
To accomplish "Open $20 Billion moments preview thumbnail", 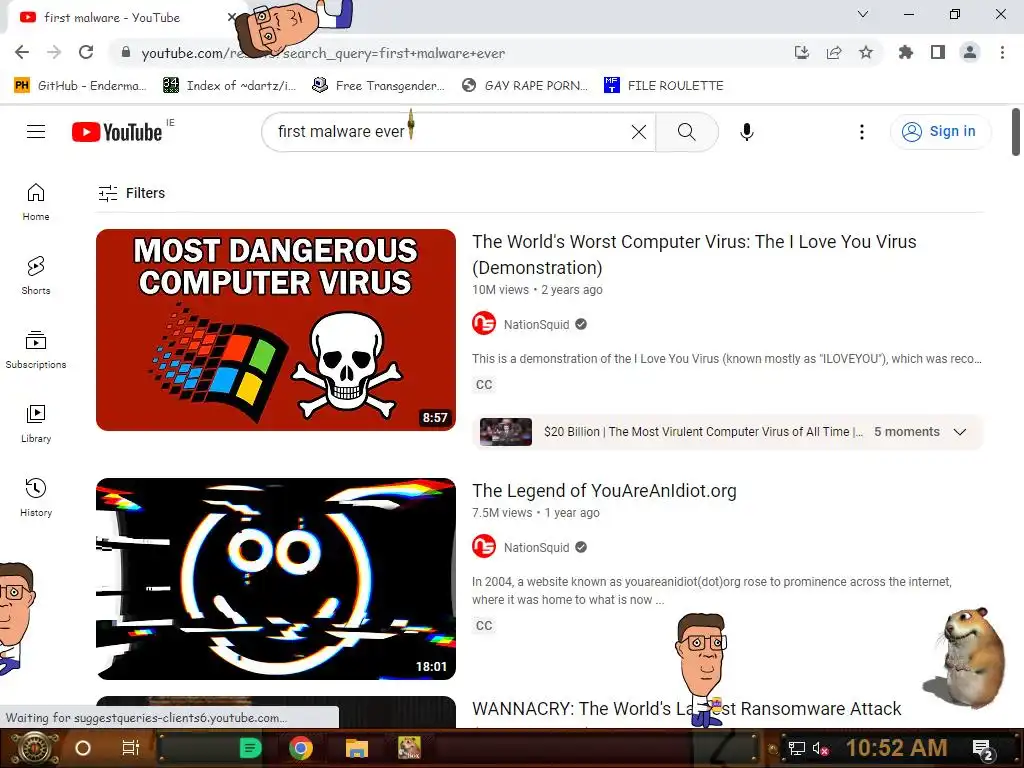I will [505, 432].
